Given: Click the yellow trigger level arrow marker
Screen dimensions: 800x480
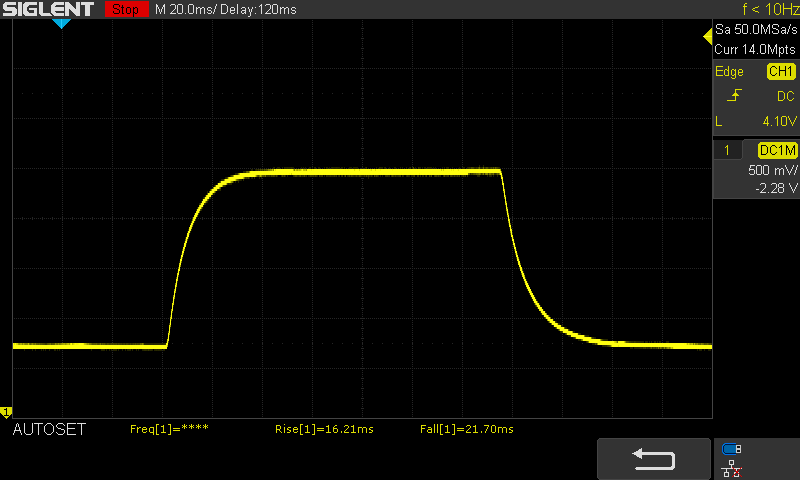Looking at the screenshot, I should (707, 37).
